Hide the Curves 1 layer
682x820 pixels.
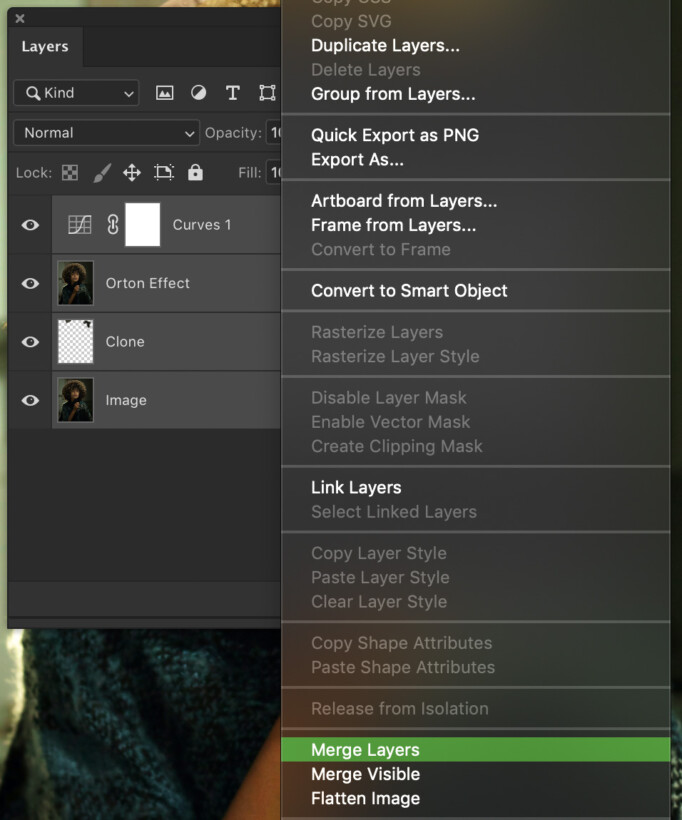click(29, 225)
